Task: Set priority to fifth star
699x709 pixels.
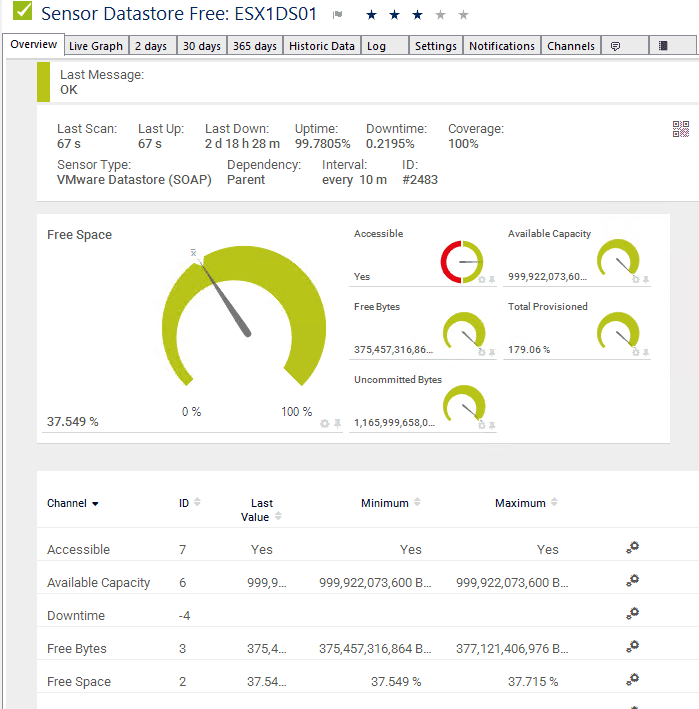Action: (463, 15)
